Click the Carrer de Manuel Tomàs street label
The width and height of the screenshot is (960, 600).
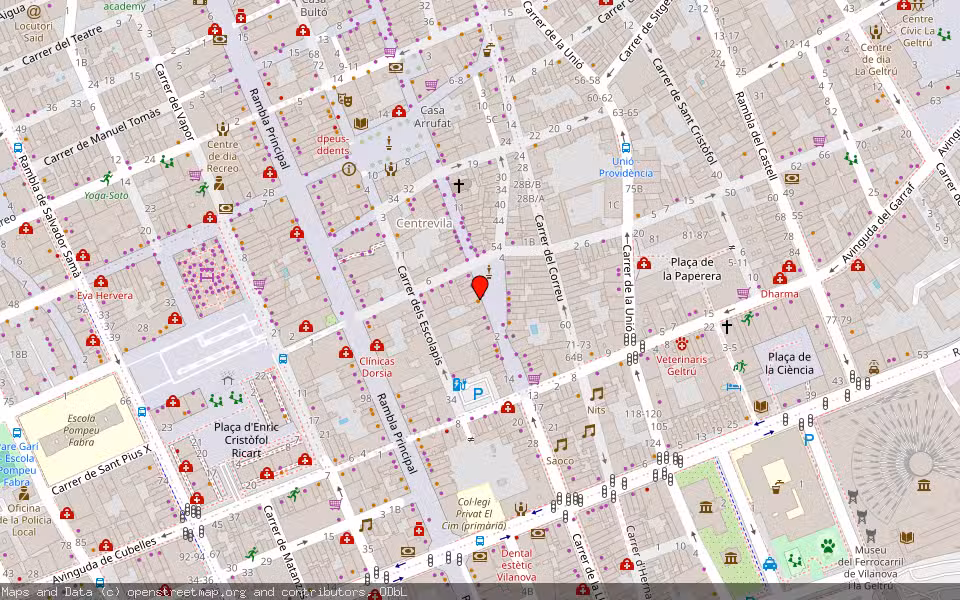click(102, 136)
